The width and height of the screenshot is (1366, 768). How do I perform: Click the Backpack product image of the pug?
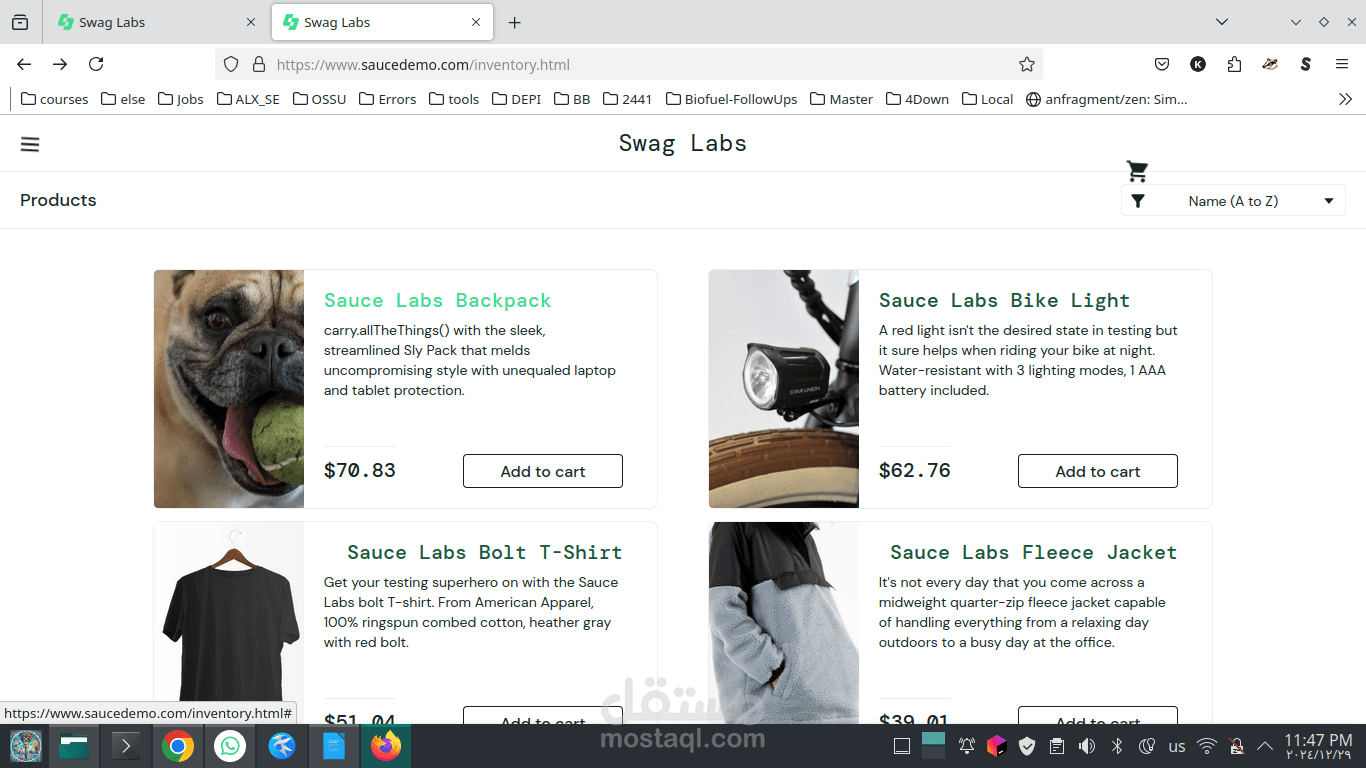click(229, 389)
